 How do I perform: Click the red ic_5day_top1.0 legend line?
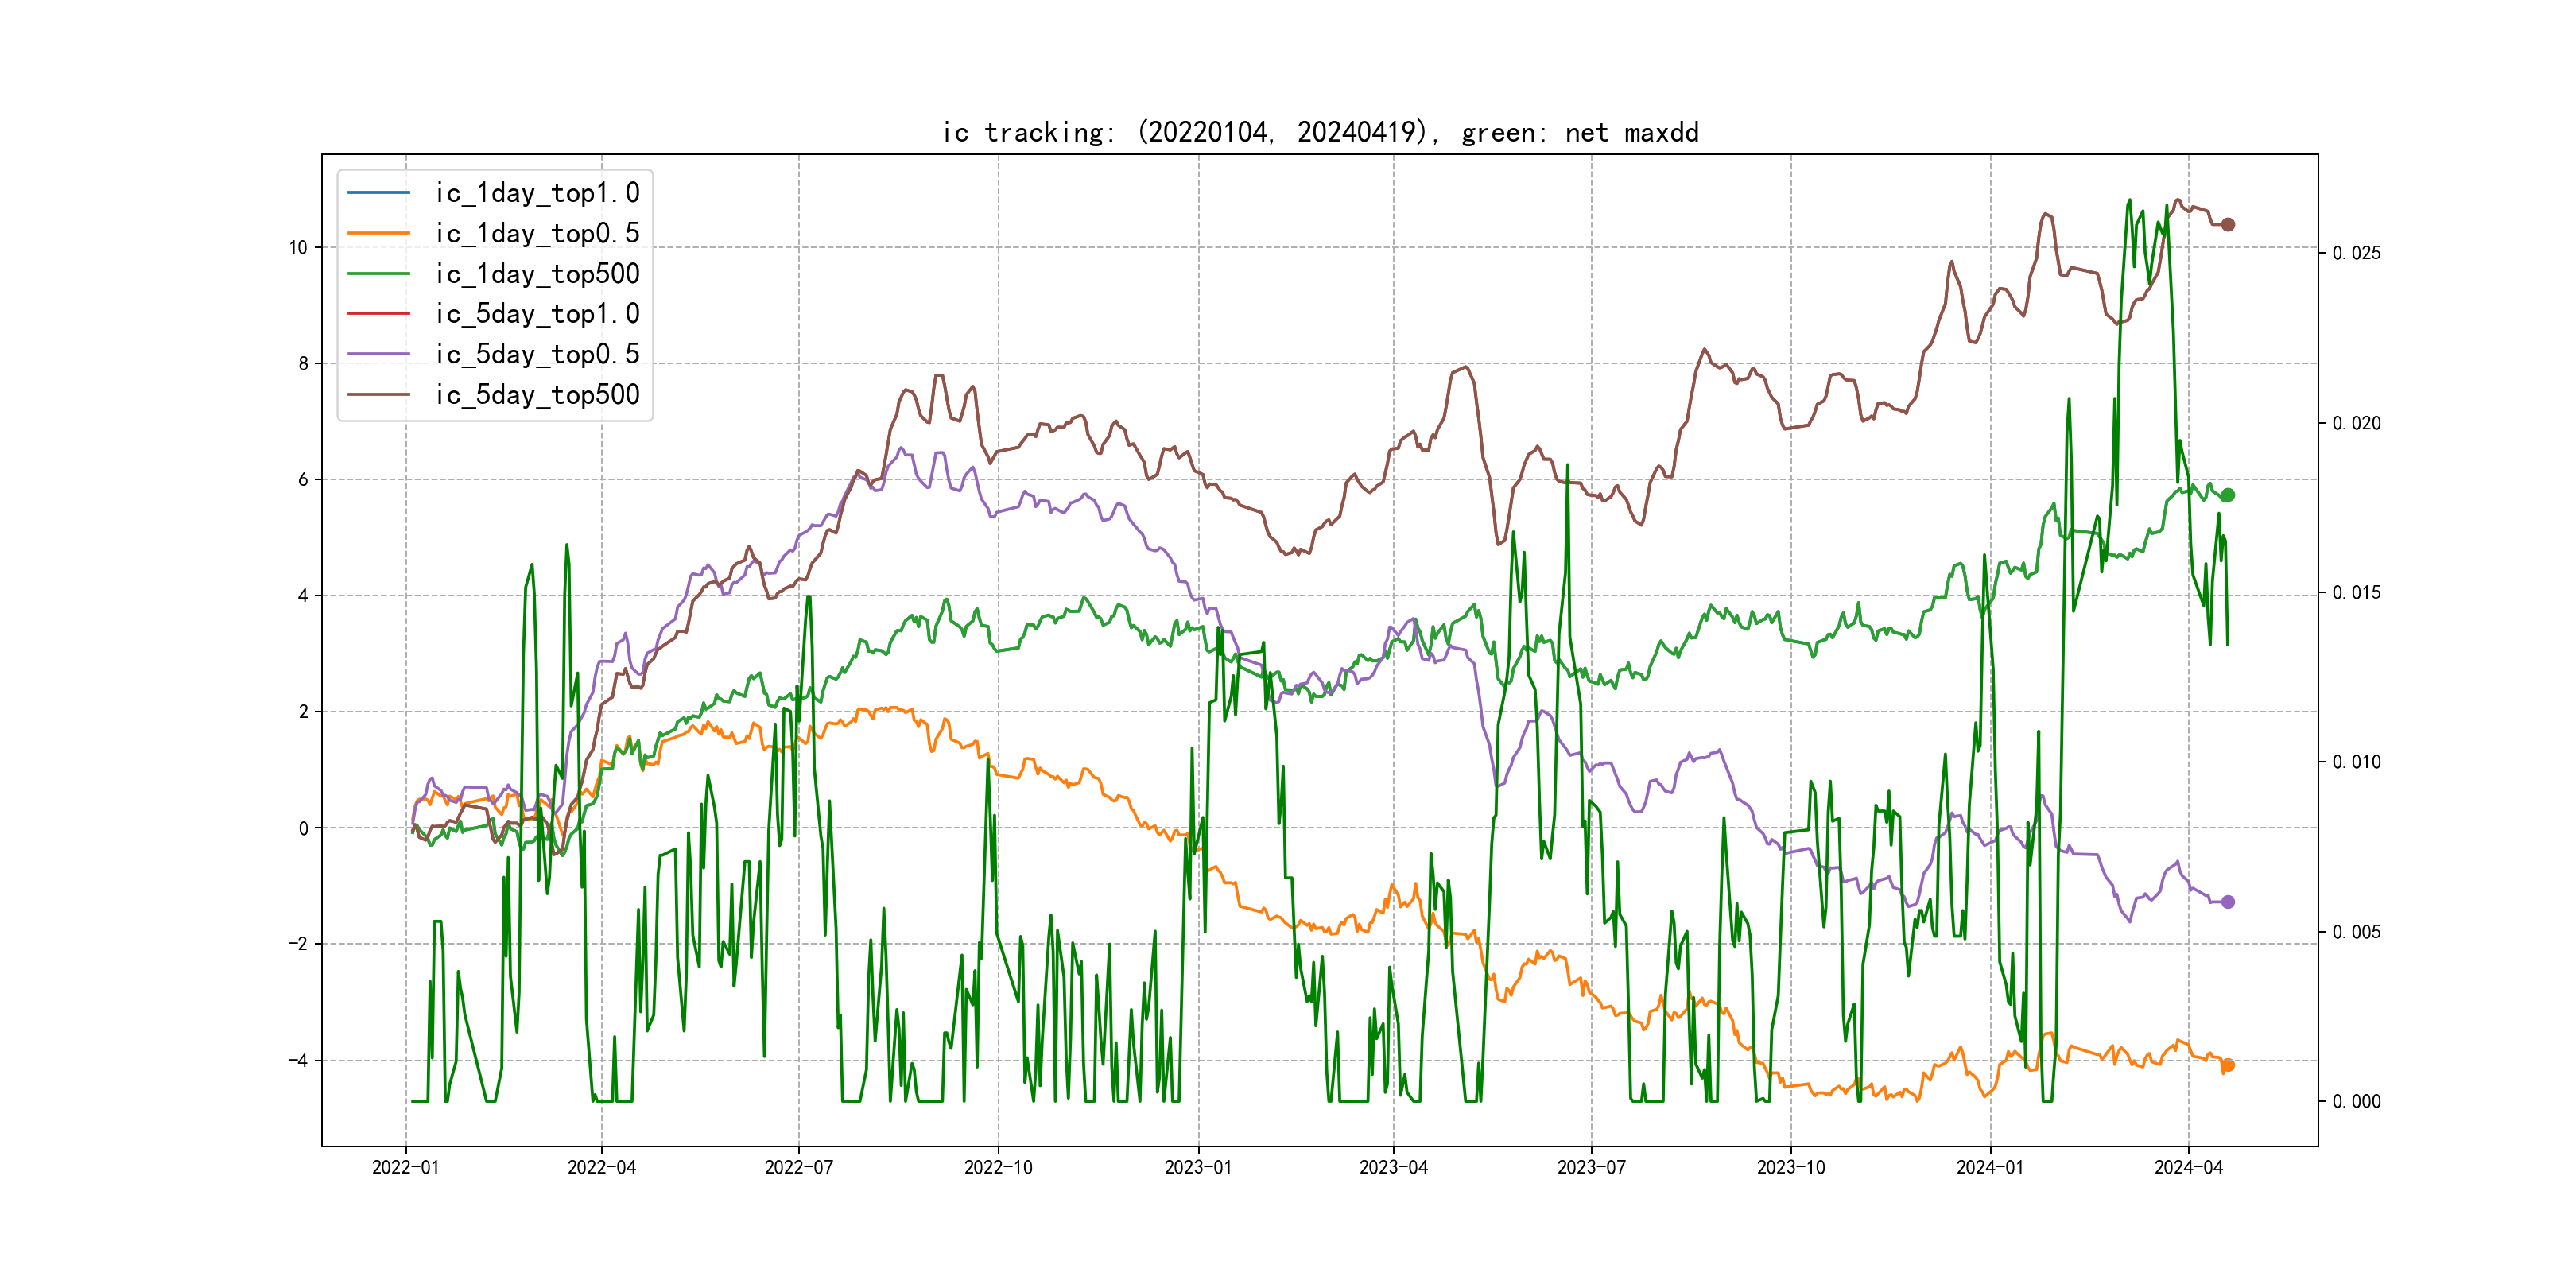point(378,313)
